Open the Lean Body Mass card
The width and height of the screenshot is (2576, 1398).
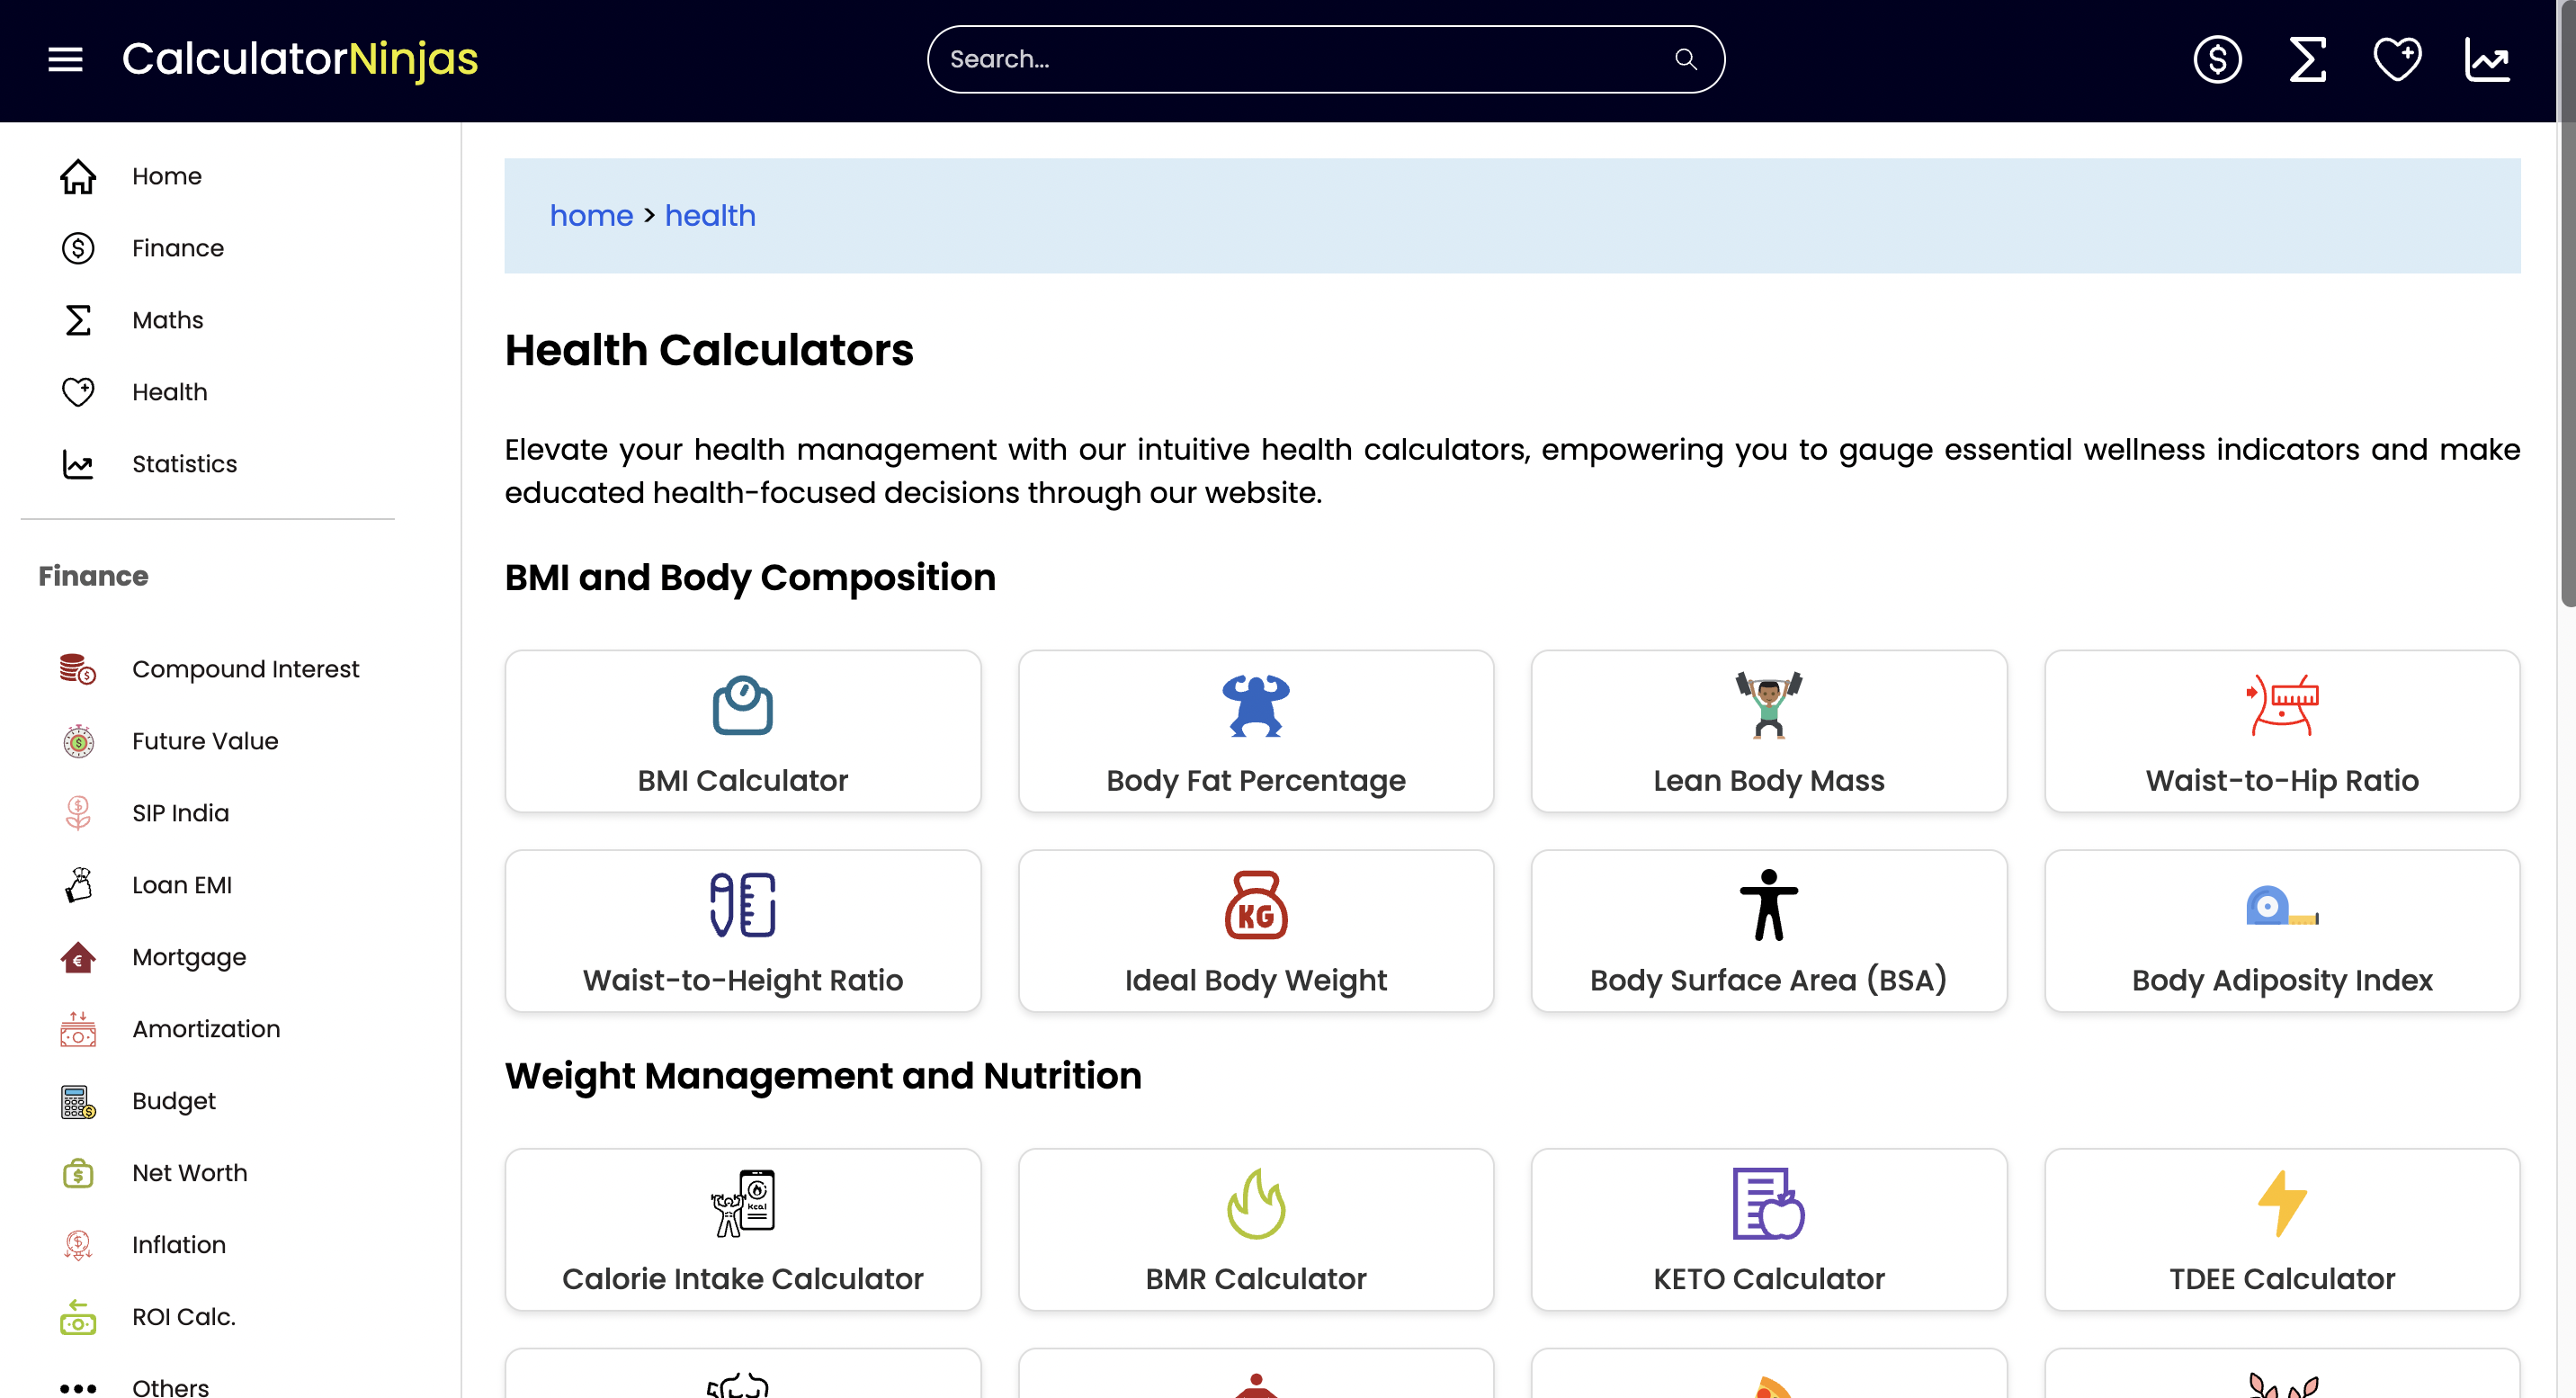point(1769,731)
